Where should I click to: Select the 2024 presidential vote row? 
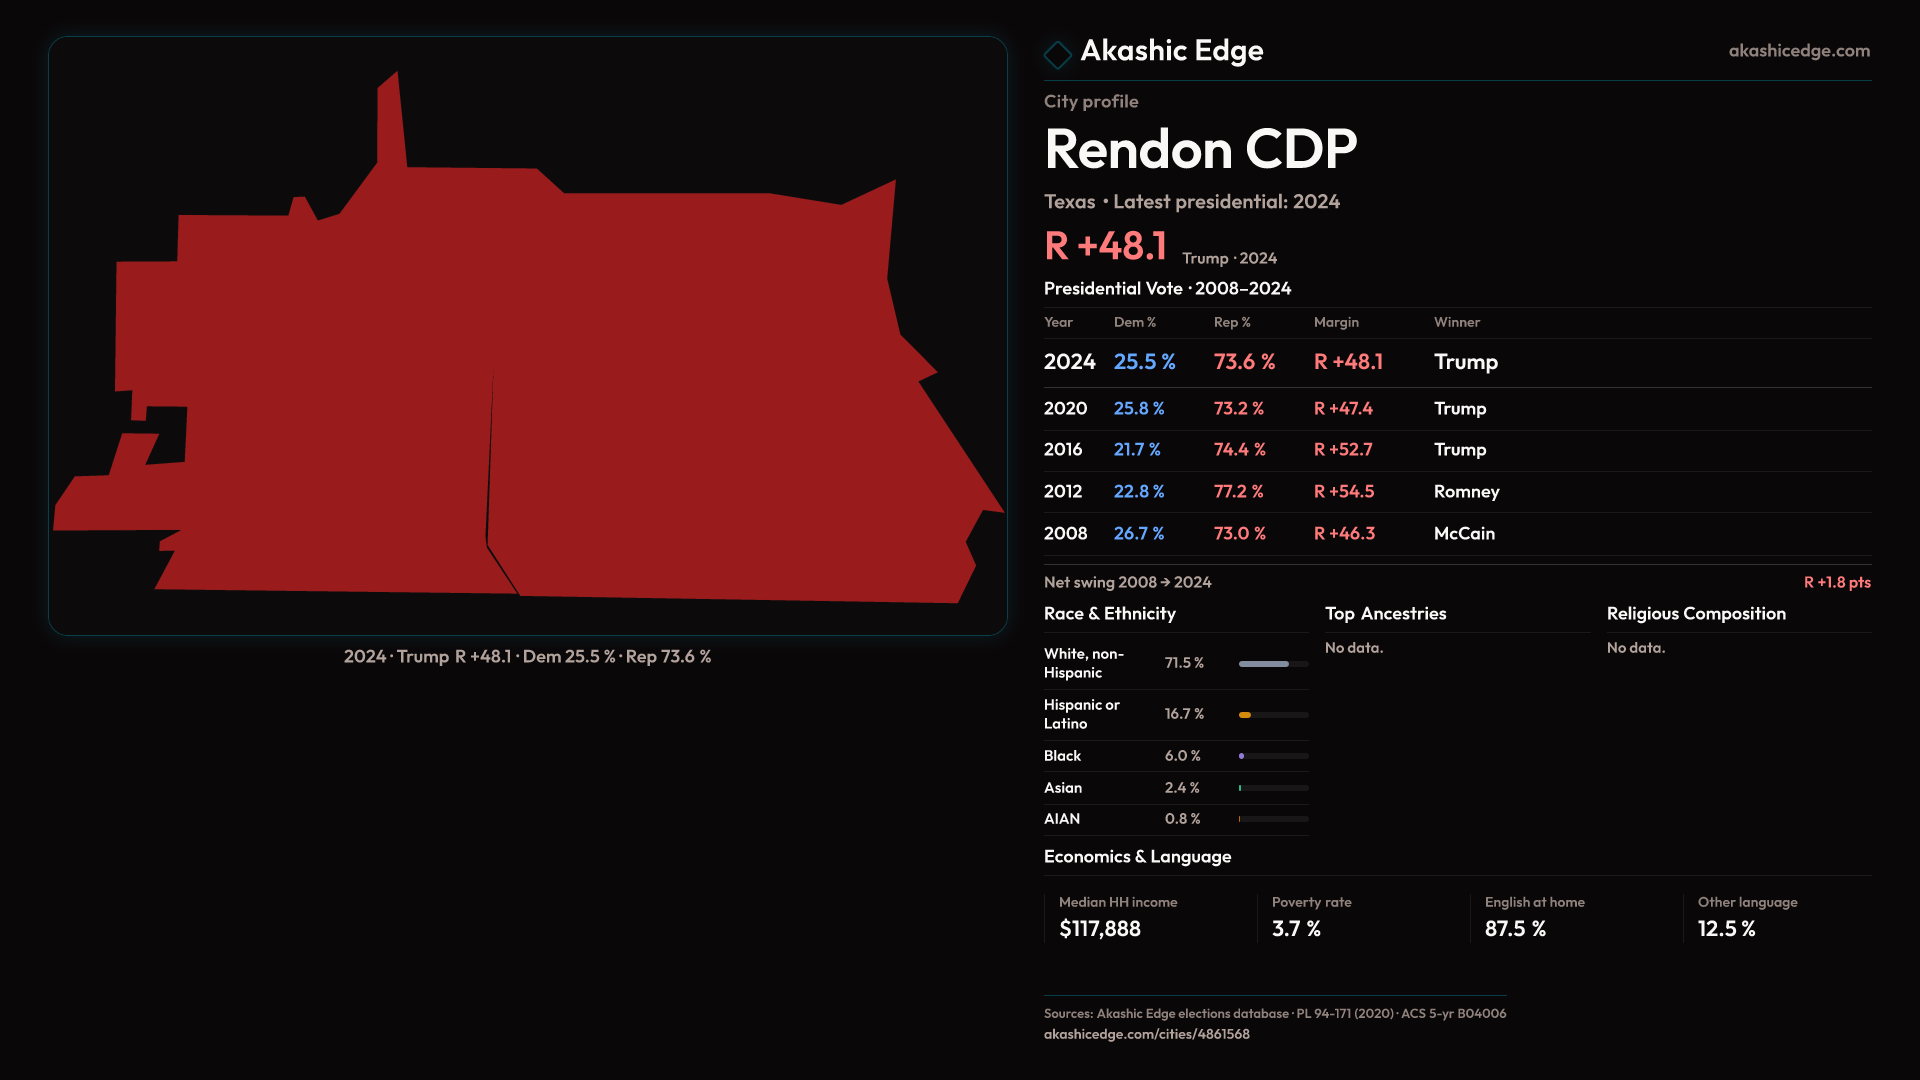coord(1270,362)
